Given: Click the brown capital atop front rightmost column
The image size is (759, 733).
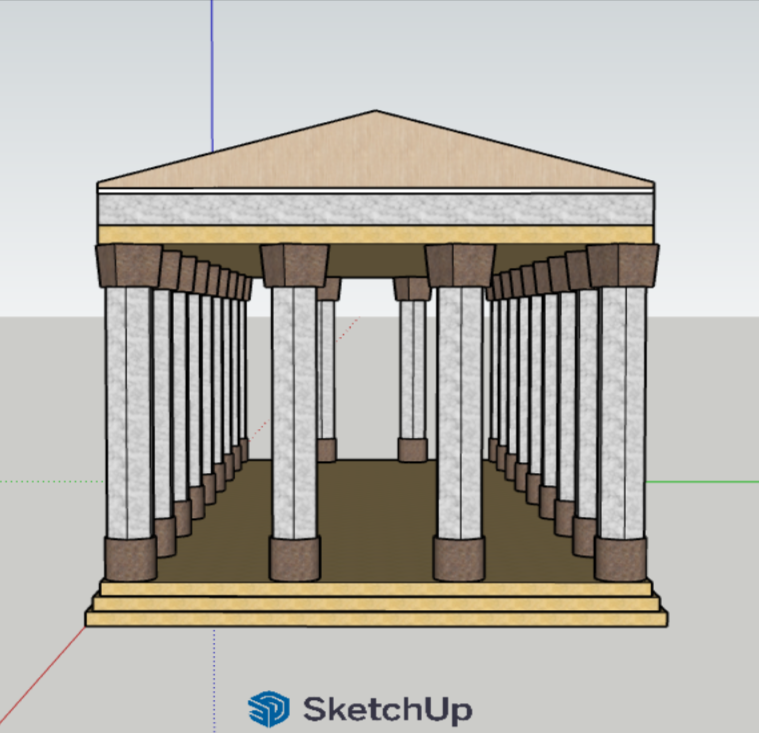Looking at the screenshot, I should pos(623,266).
